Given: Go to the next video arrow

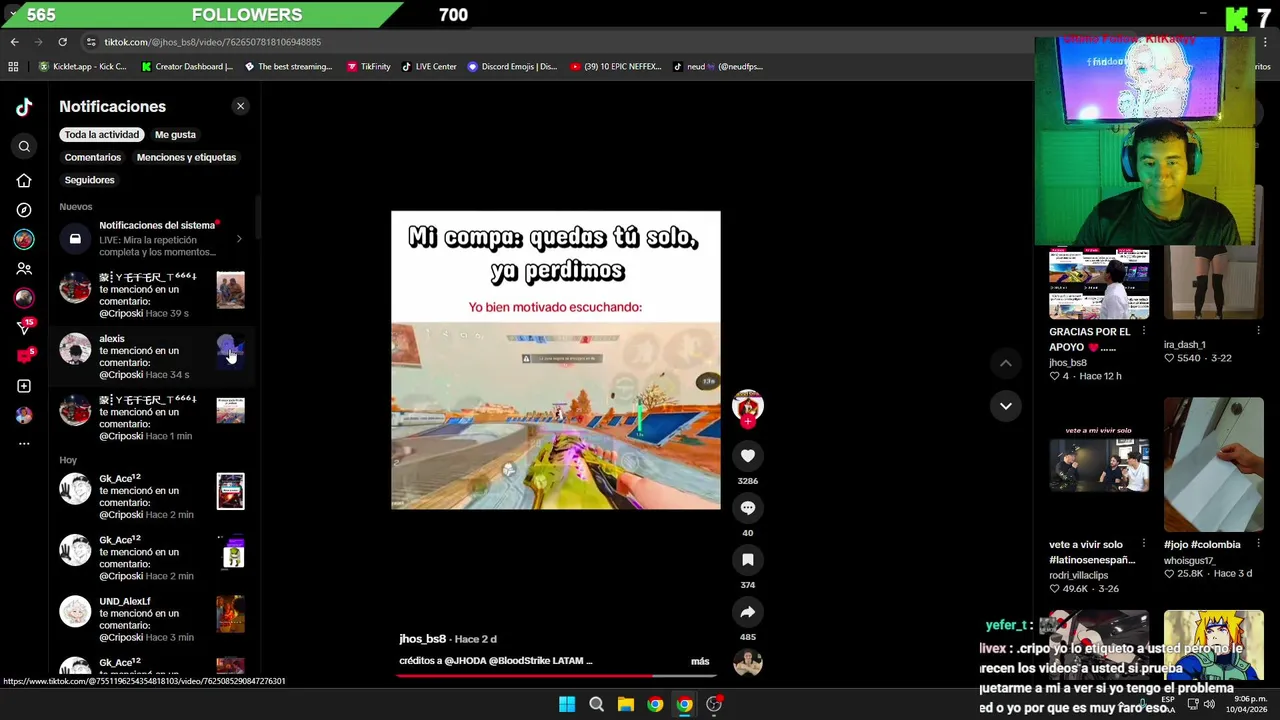Looking at the screenshot, I should 1006,405.
